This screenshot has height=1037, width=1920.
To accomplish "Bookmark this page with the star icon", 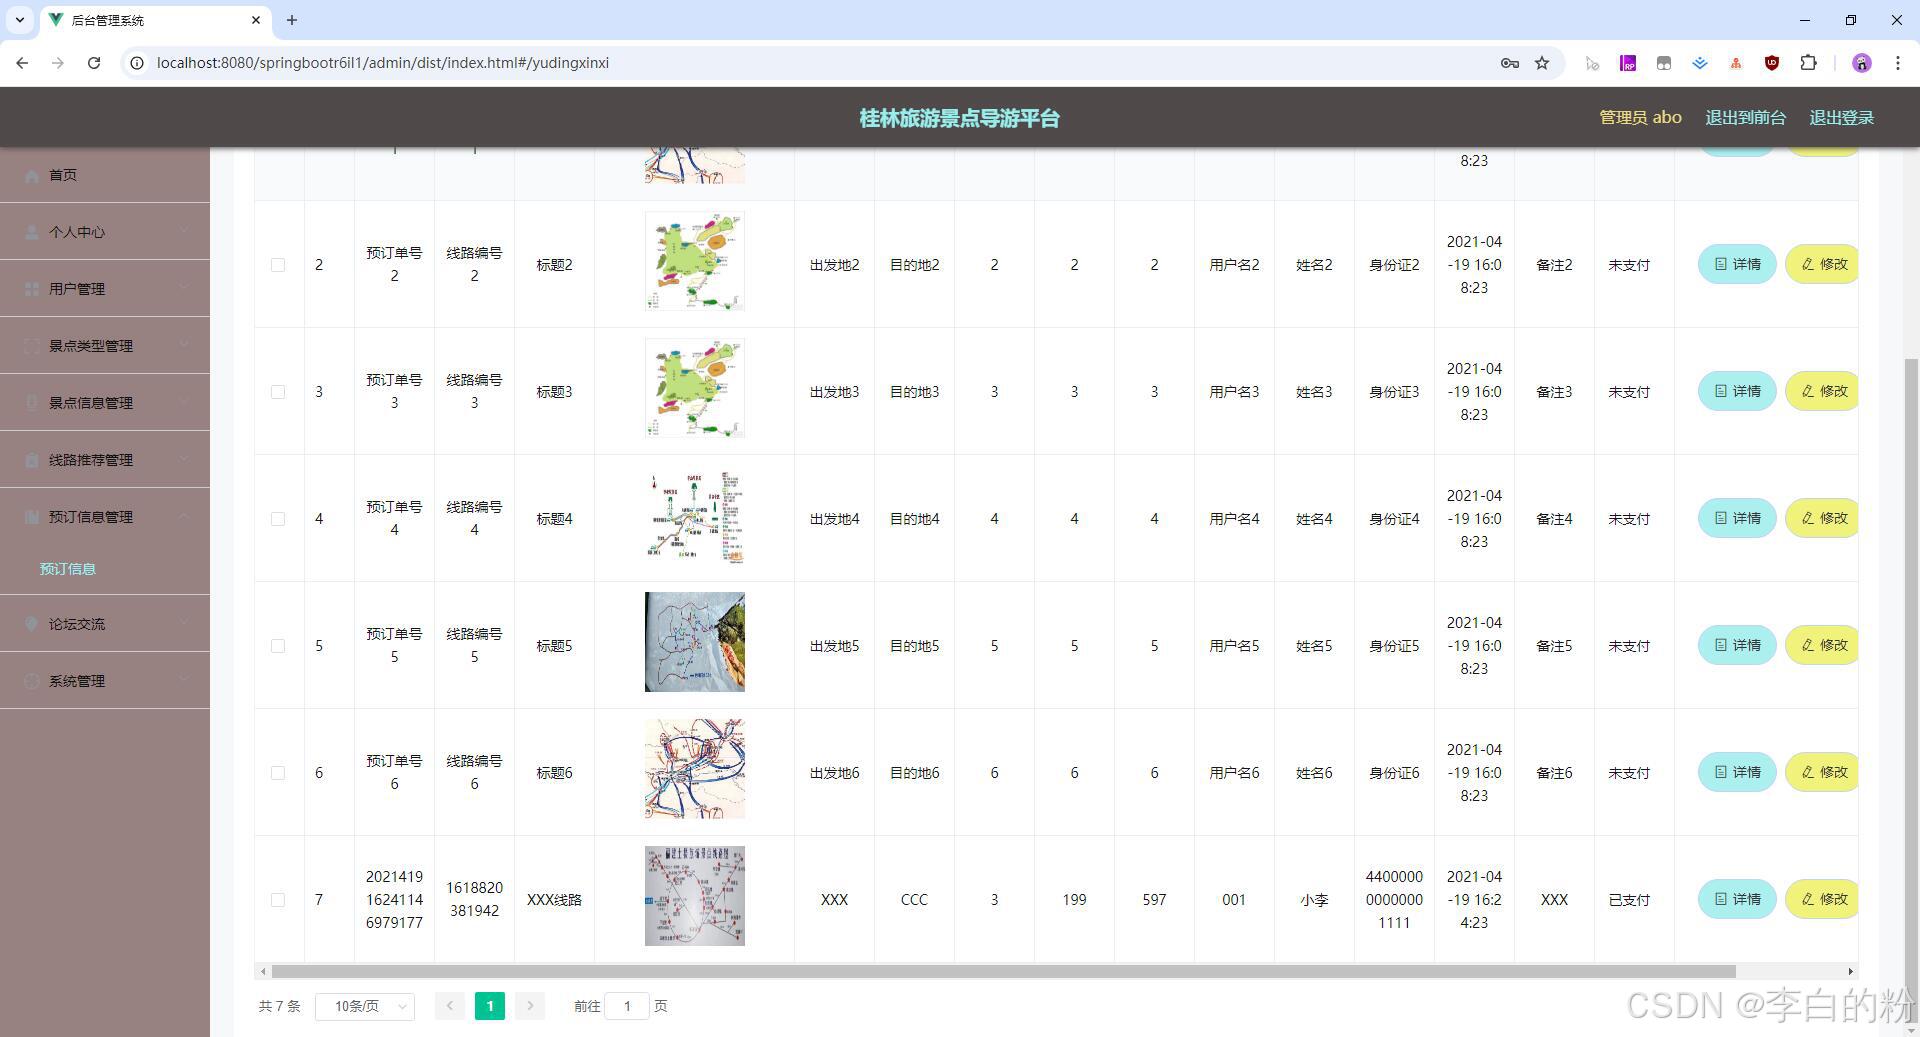I will (1542, 63).
